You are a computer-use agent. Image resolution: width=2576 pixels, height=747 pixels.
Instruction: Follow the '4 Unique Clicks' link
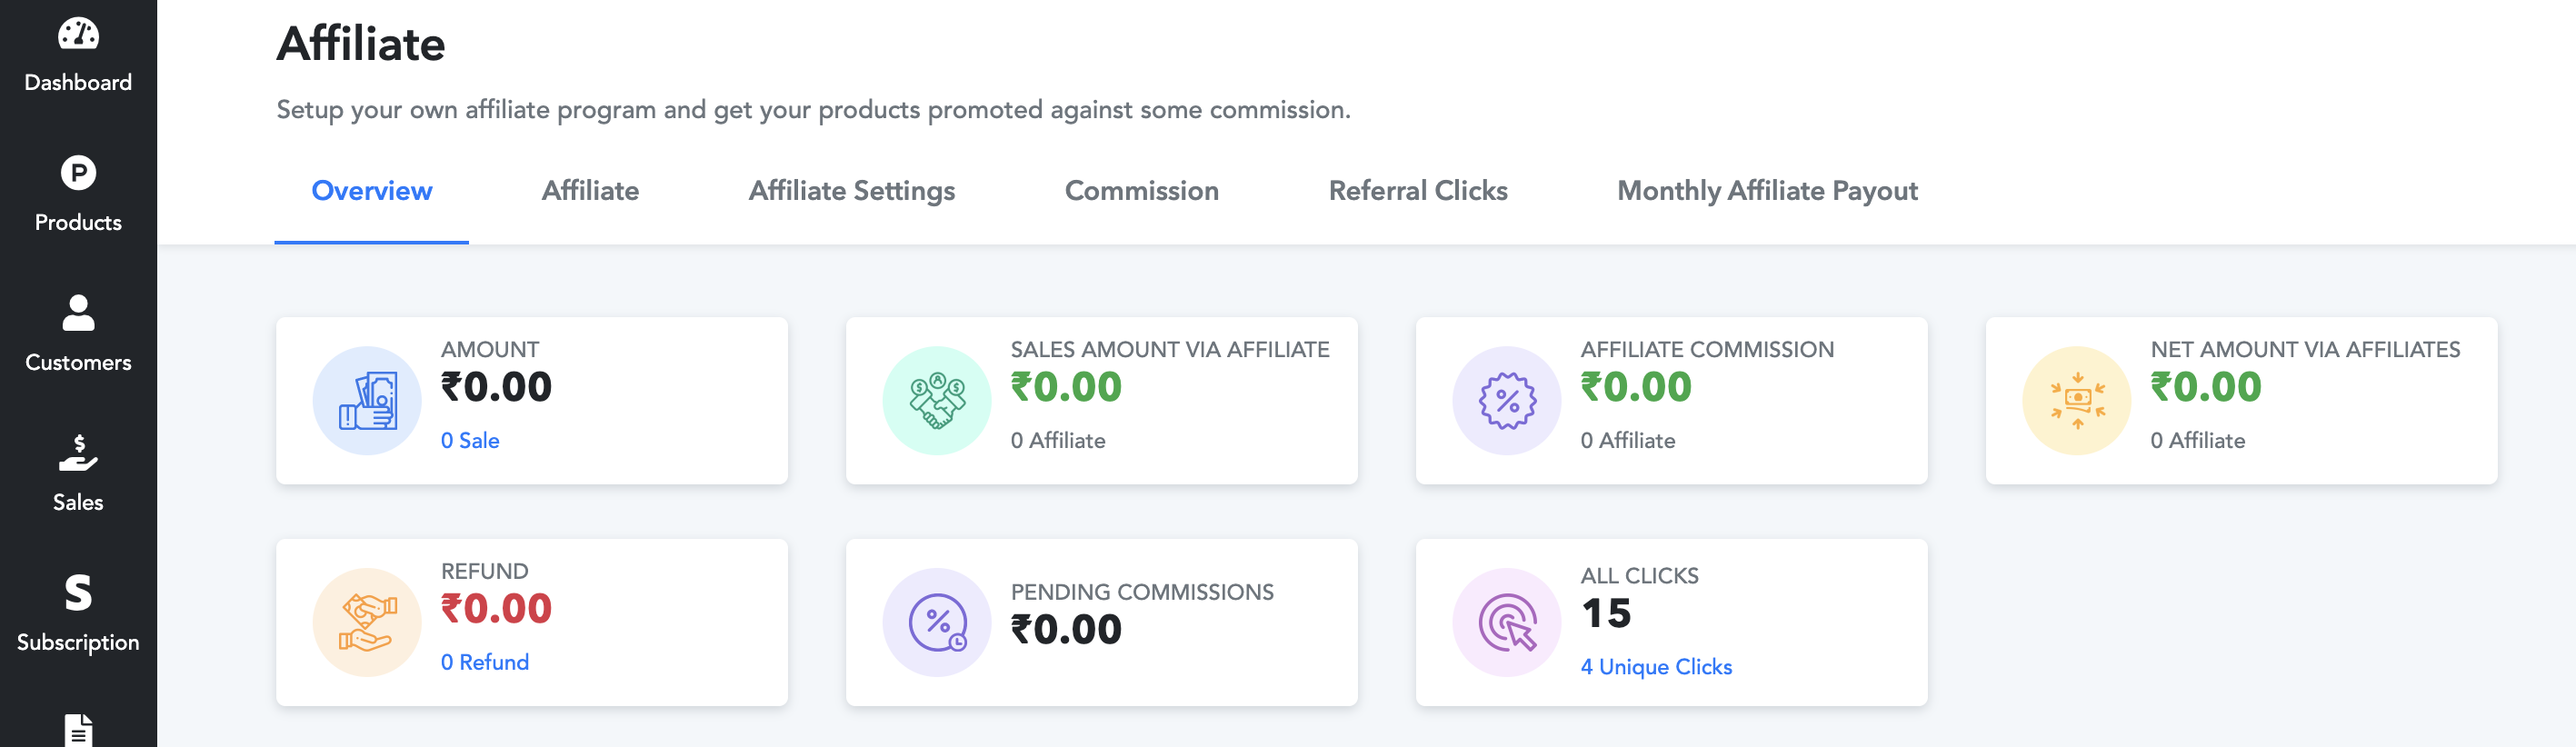coord(1656,667)
